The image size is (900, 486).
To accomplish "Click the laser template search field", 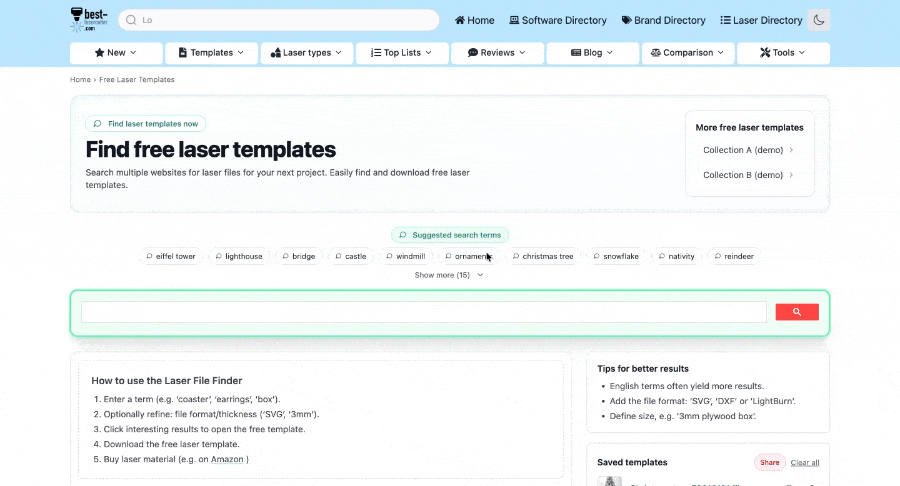I will pyautogui.click(x=423, y=312).
